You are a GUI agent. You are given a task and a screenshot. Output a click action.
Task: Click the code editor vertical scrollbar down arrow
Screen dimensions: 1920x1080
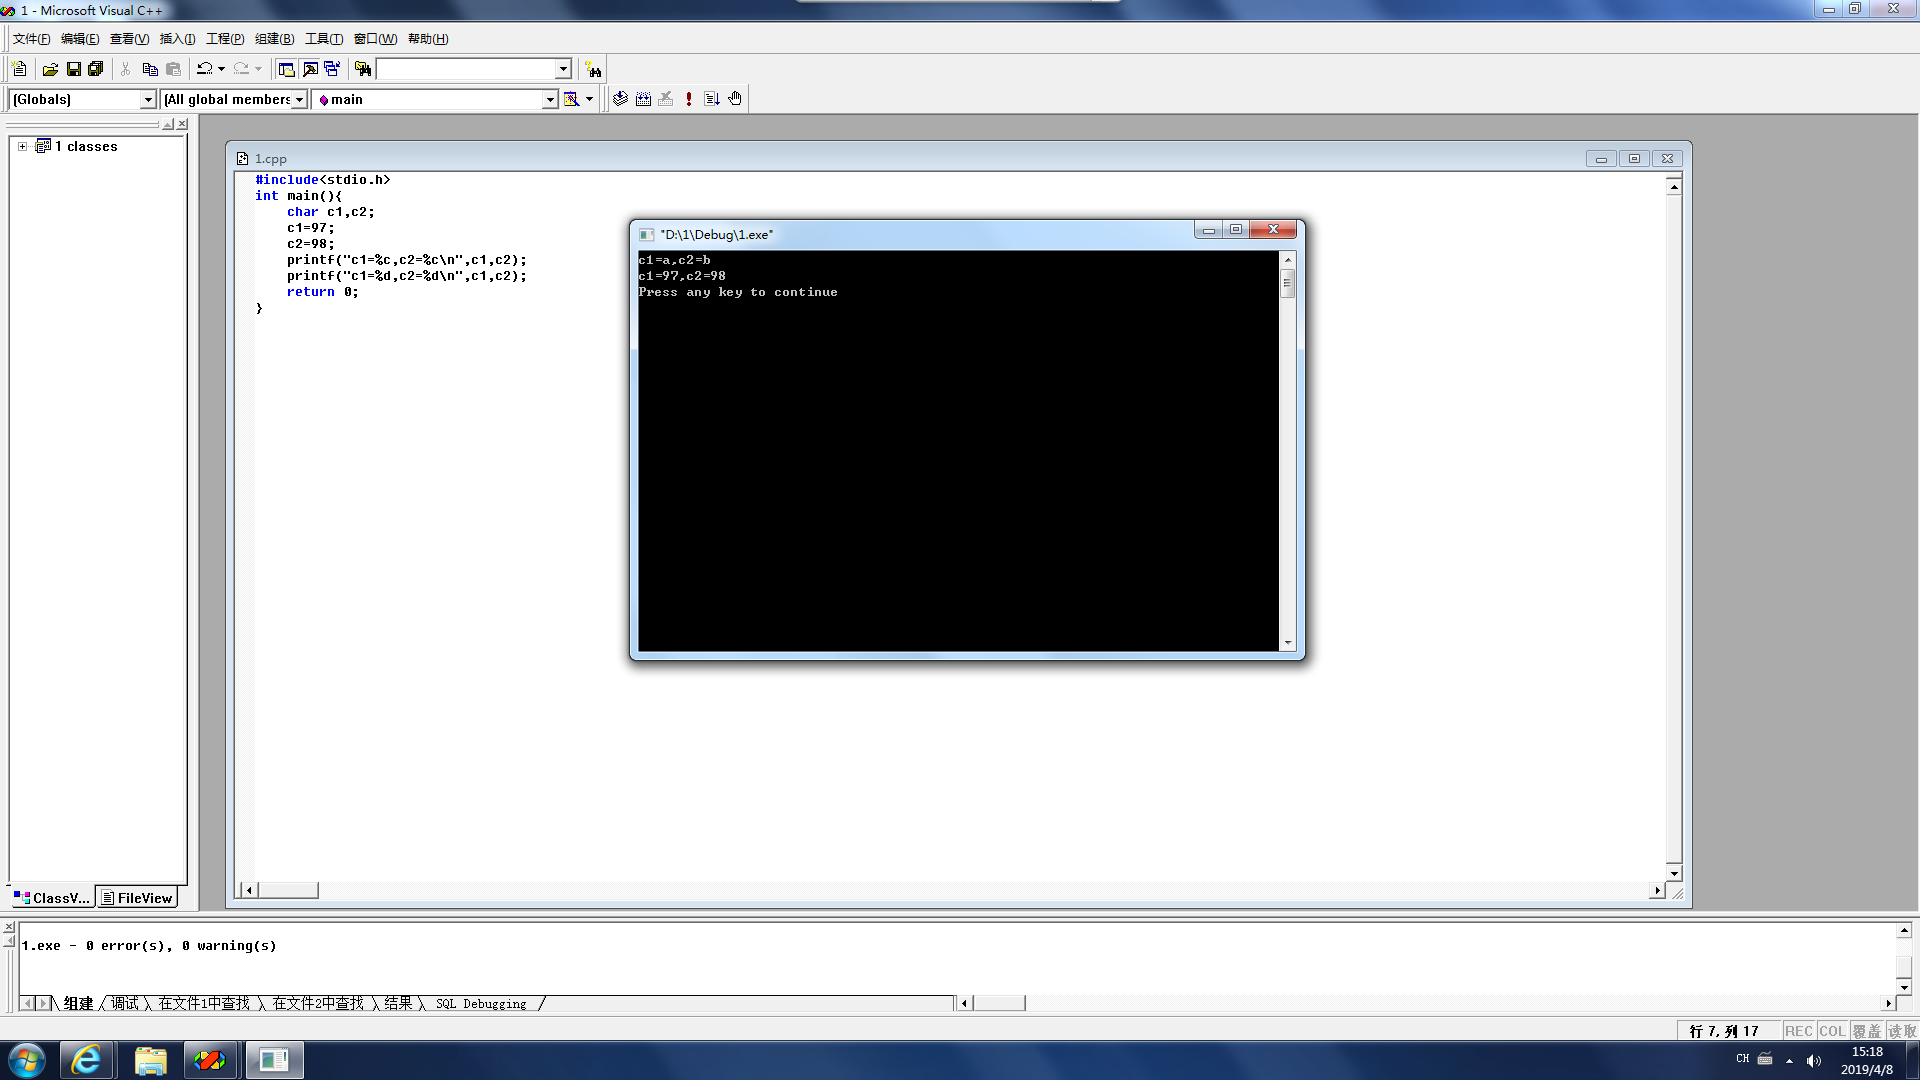[1674, 873]
